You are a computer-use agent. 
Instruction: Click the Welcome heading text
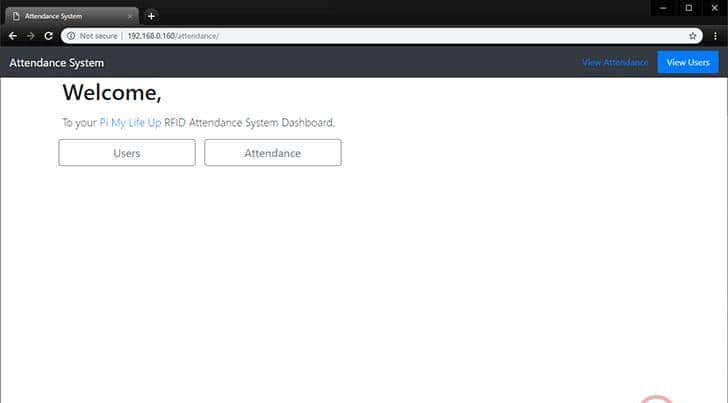click(111, 94)
